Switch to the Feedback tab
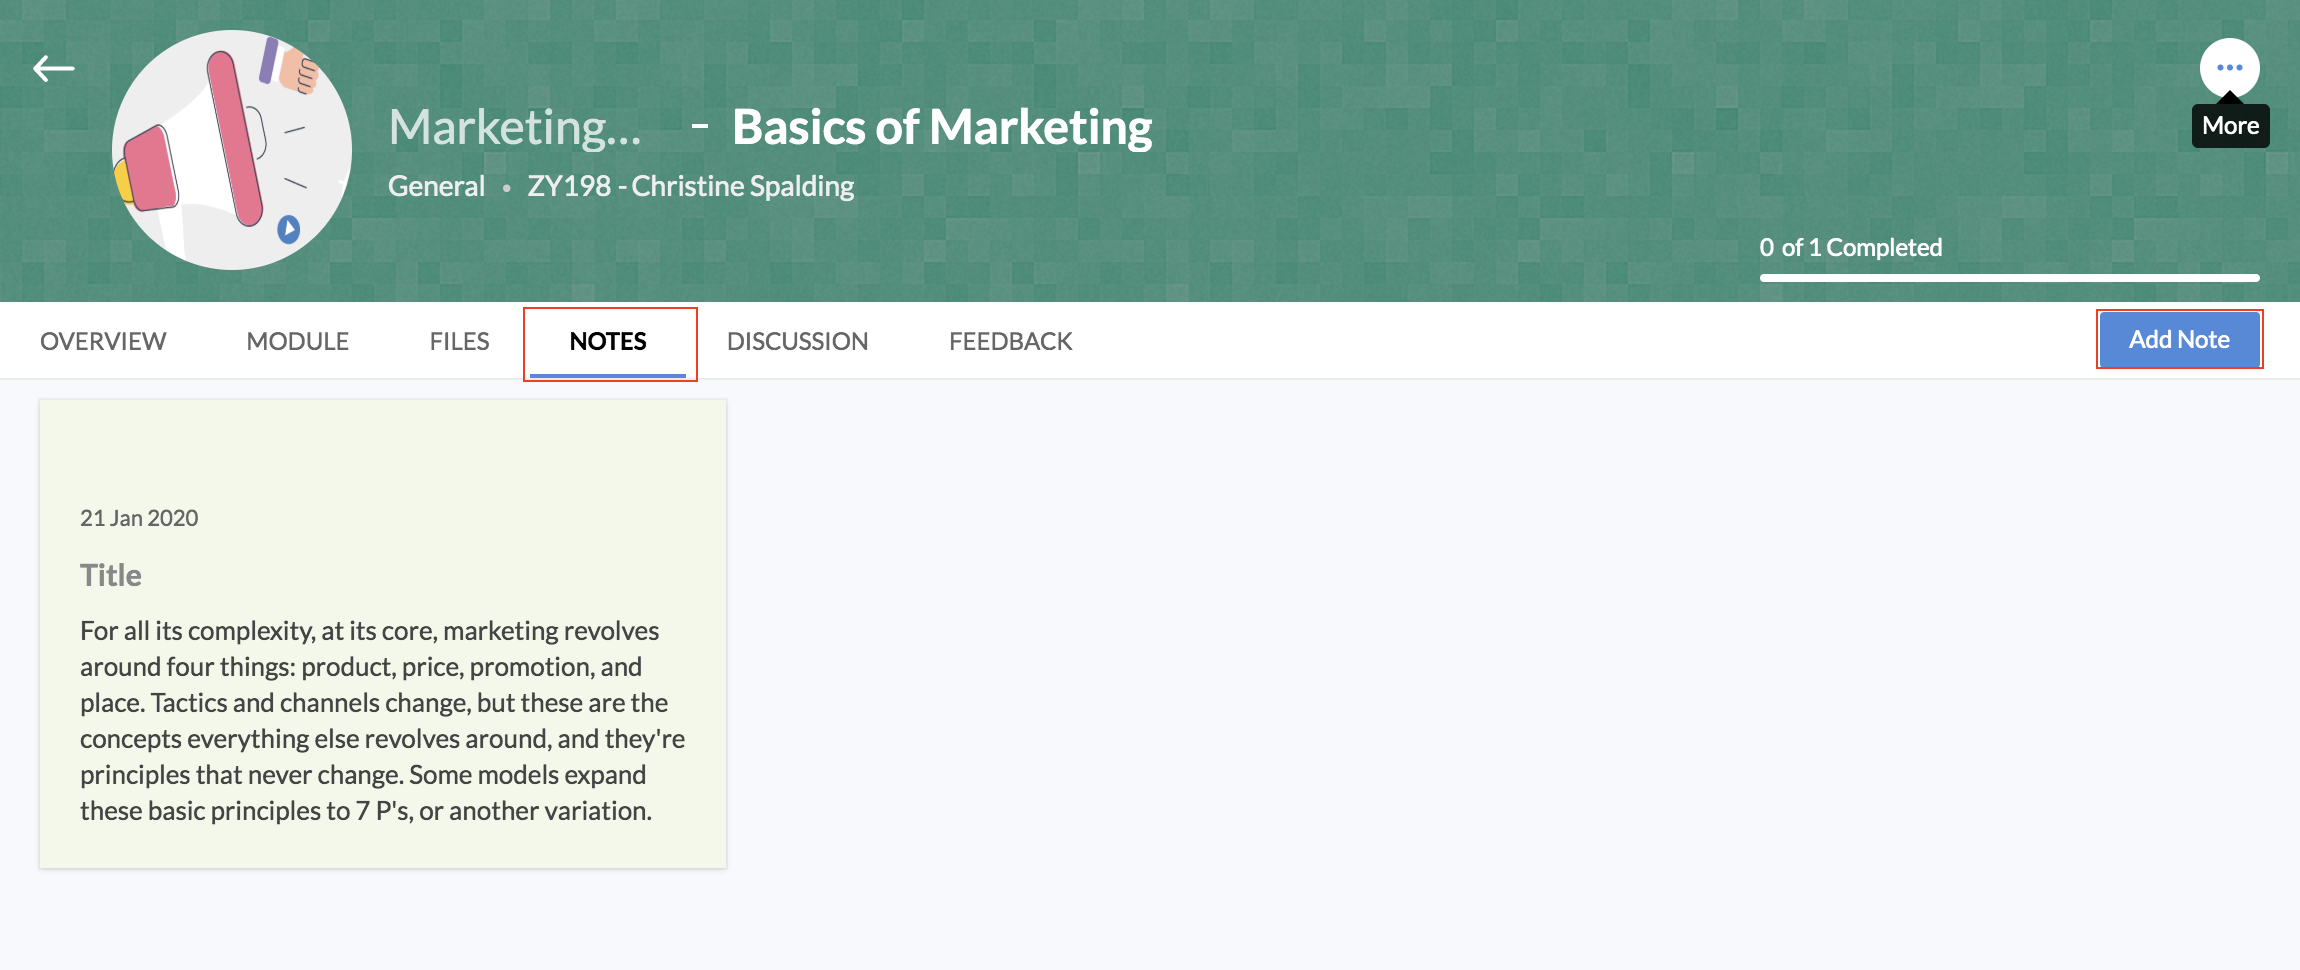The image size is (2300, 970). (x=1010, y=341)
